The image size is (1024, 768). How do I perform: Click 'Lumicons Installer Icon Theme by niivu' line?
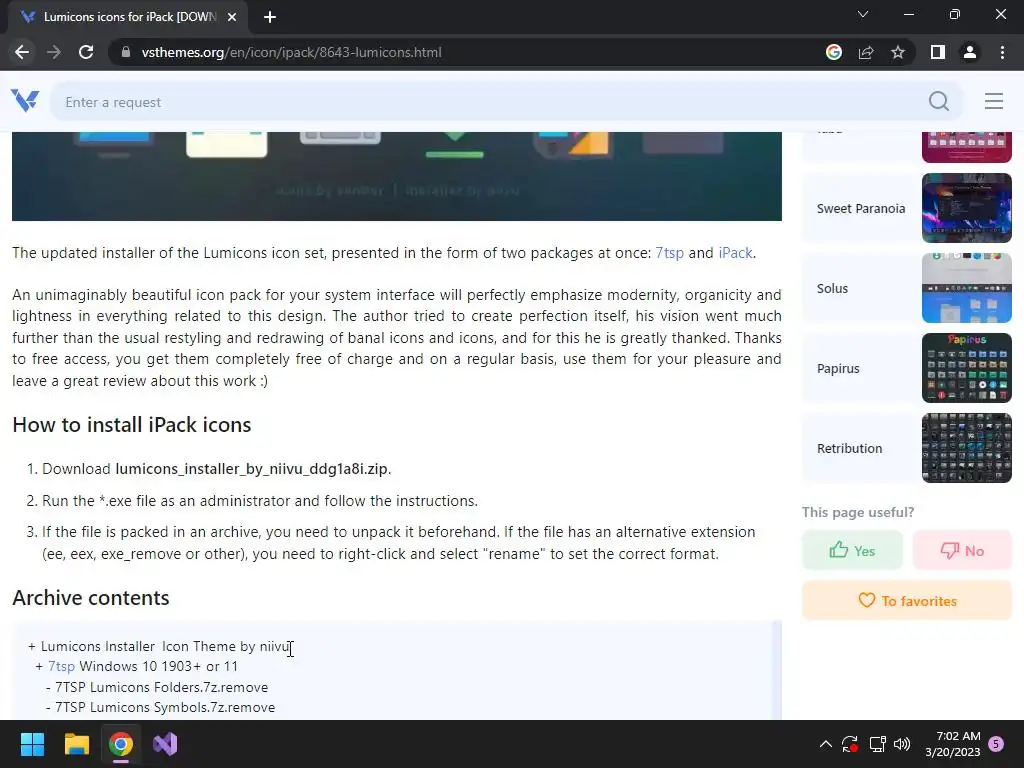pyautogui.click(x=165, y=646)
